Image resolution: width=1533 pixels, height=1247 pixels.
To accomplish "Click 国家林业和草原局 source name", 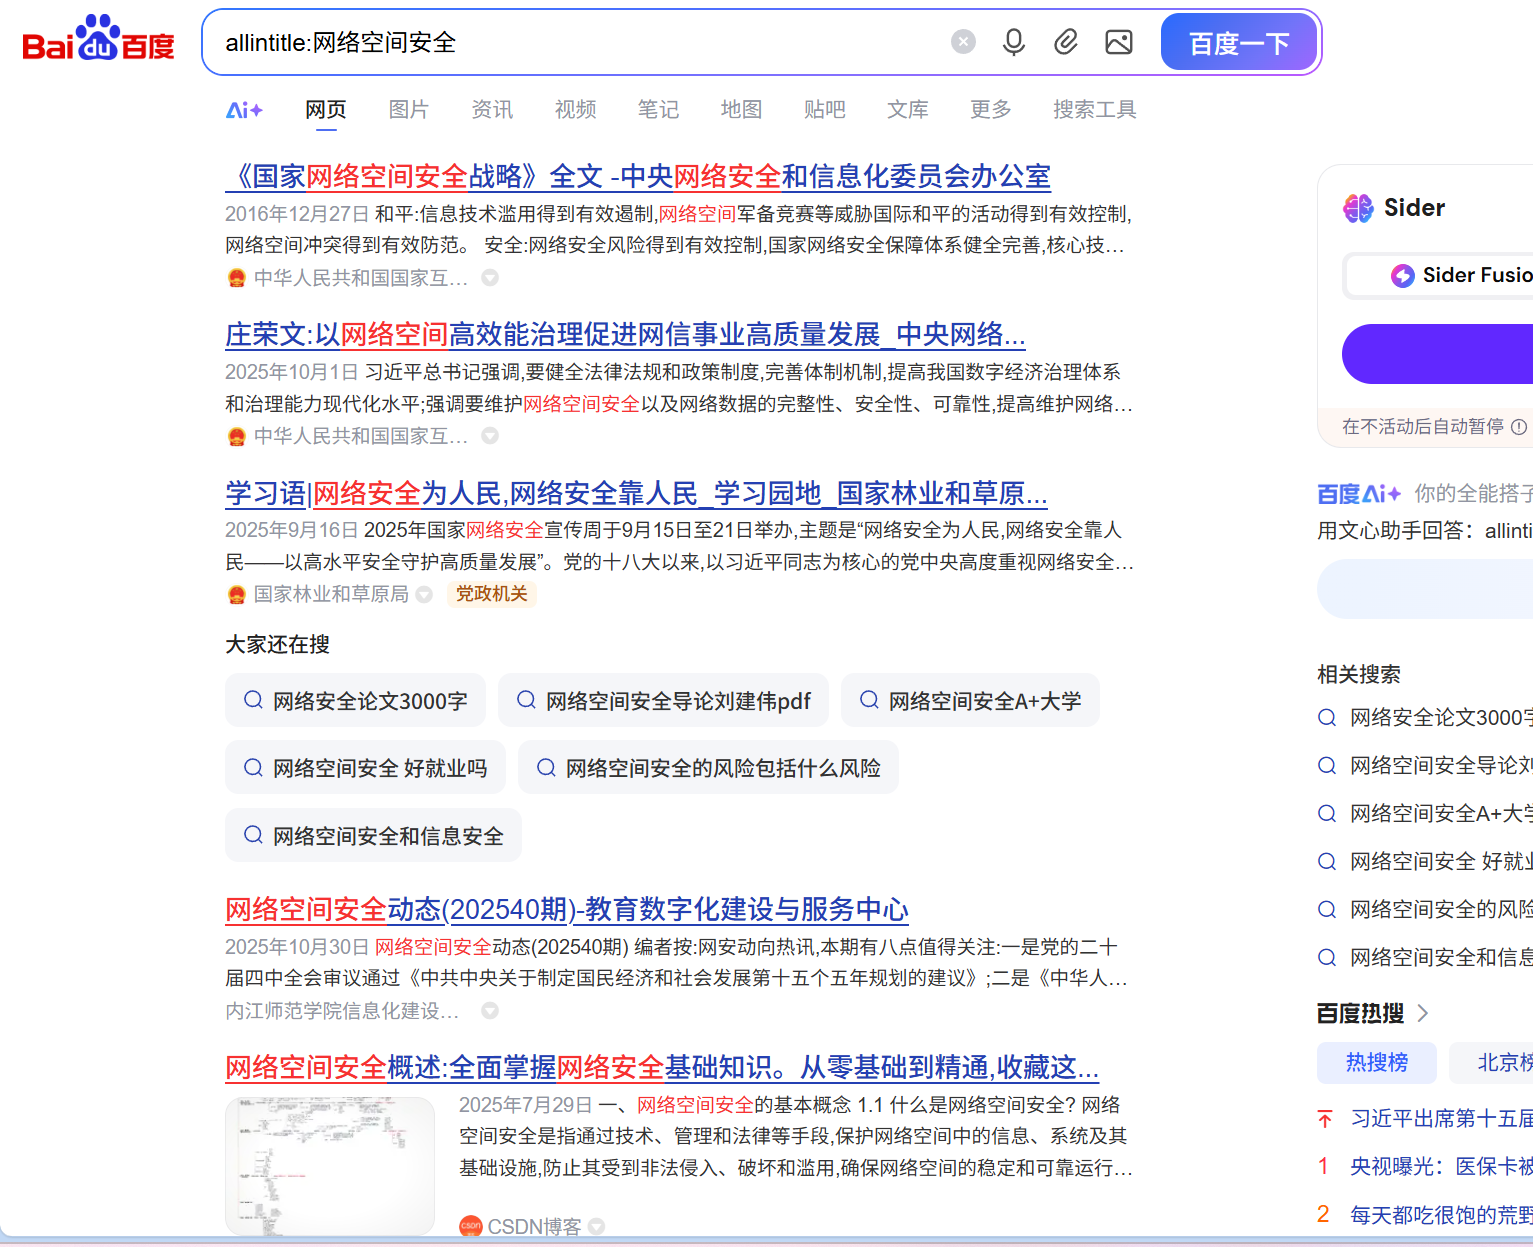I will coord(331,595).
